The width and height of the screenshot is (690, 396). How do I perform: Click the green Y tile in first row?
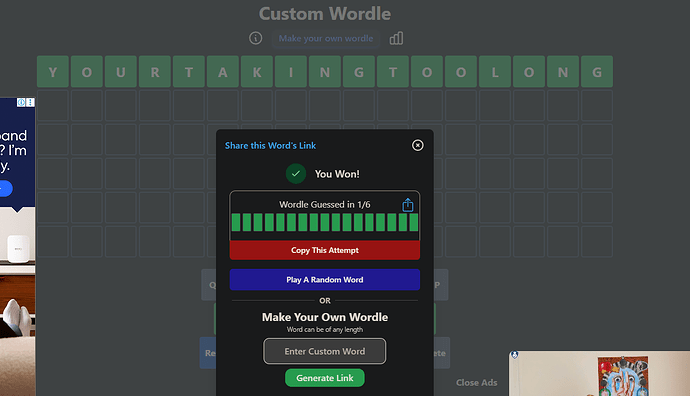pos(53,72)
